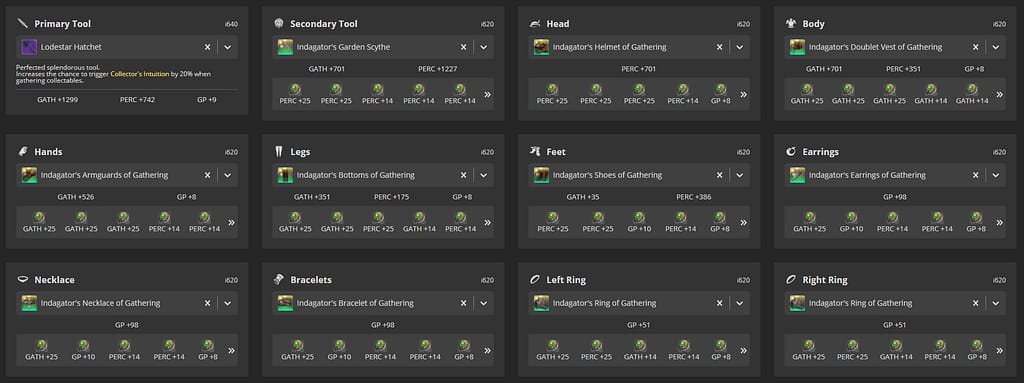
Task: Remove the Indagator's Bracelet of Gathering
Action: pyautogui.click(x=463, y=303)
